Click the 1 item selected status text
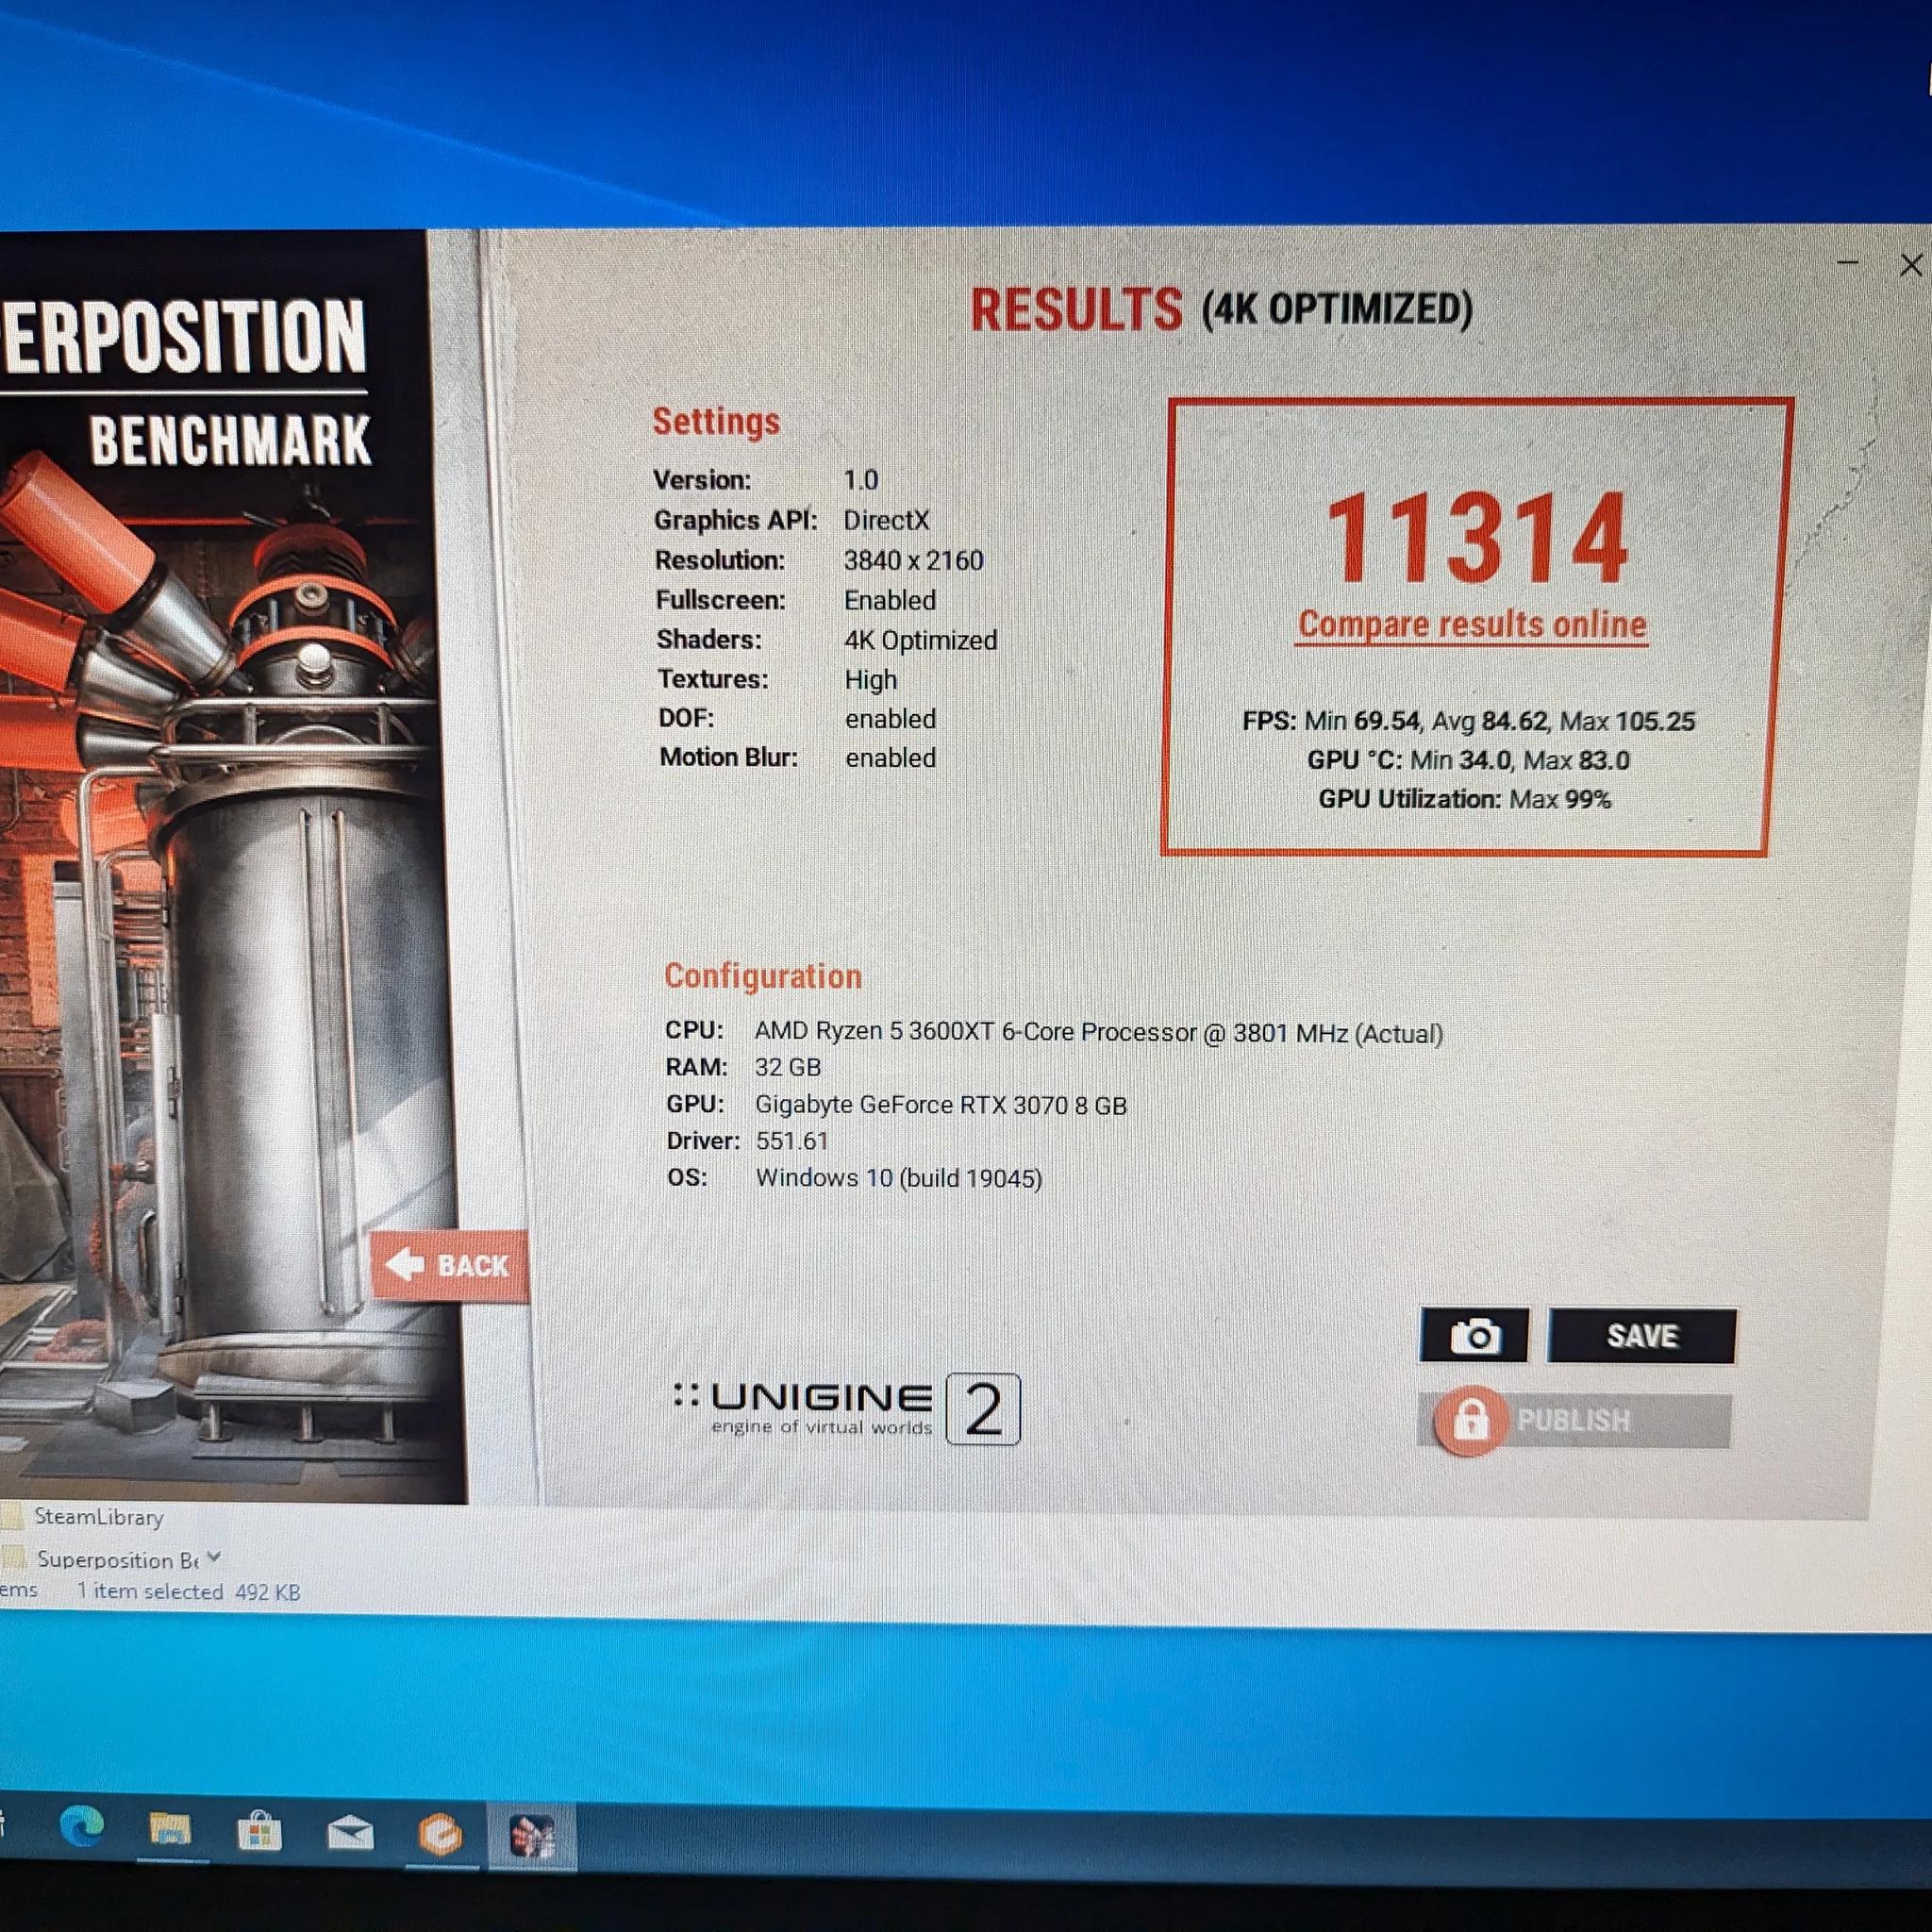The image size is (1932, 1932). (148, 1591)
